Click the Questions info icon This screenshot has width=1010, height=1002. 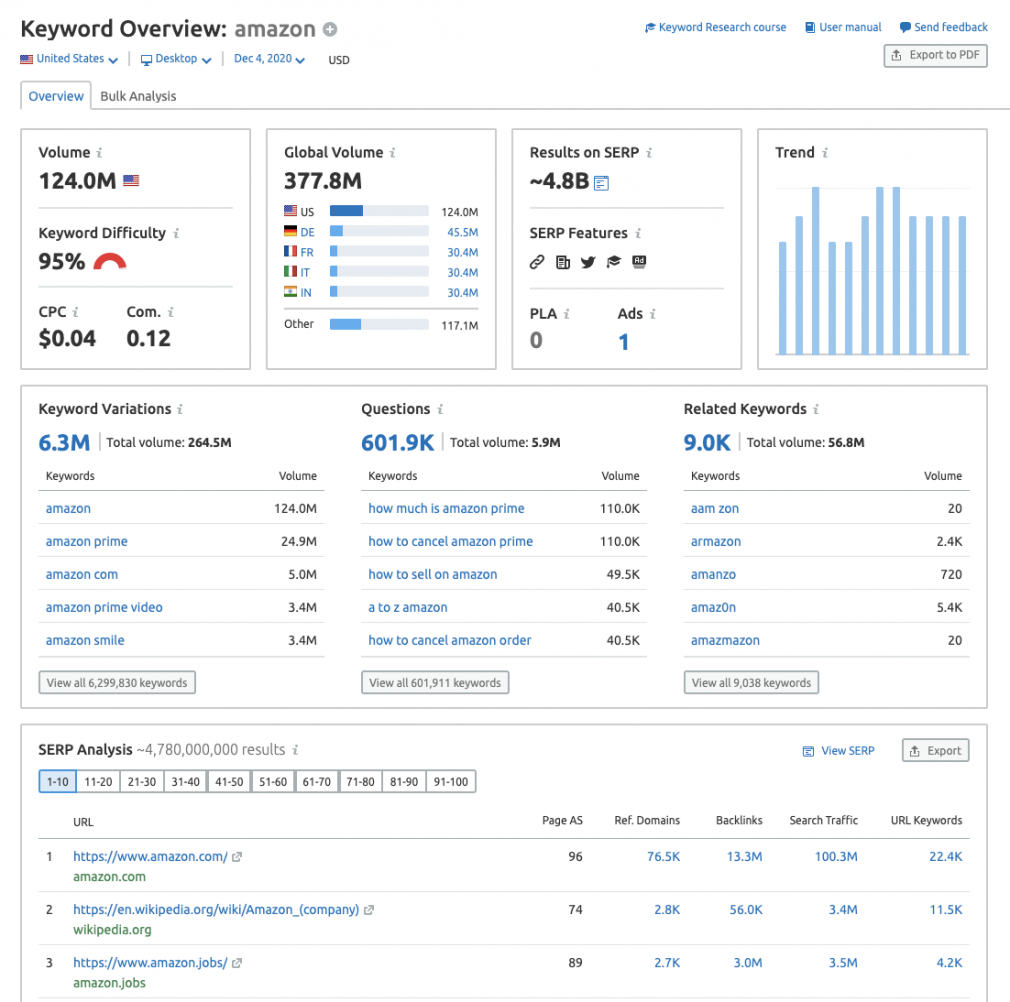point(440,409)
